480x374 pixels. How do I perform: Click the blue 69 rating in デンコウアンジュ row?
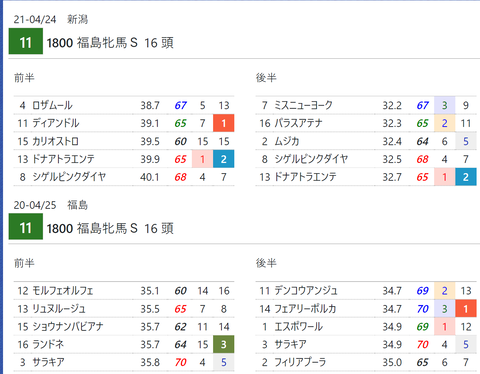tap(423, 291)
